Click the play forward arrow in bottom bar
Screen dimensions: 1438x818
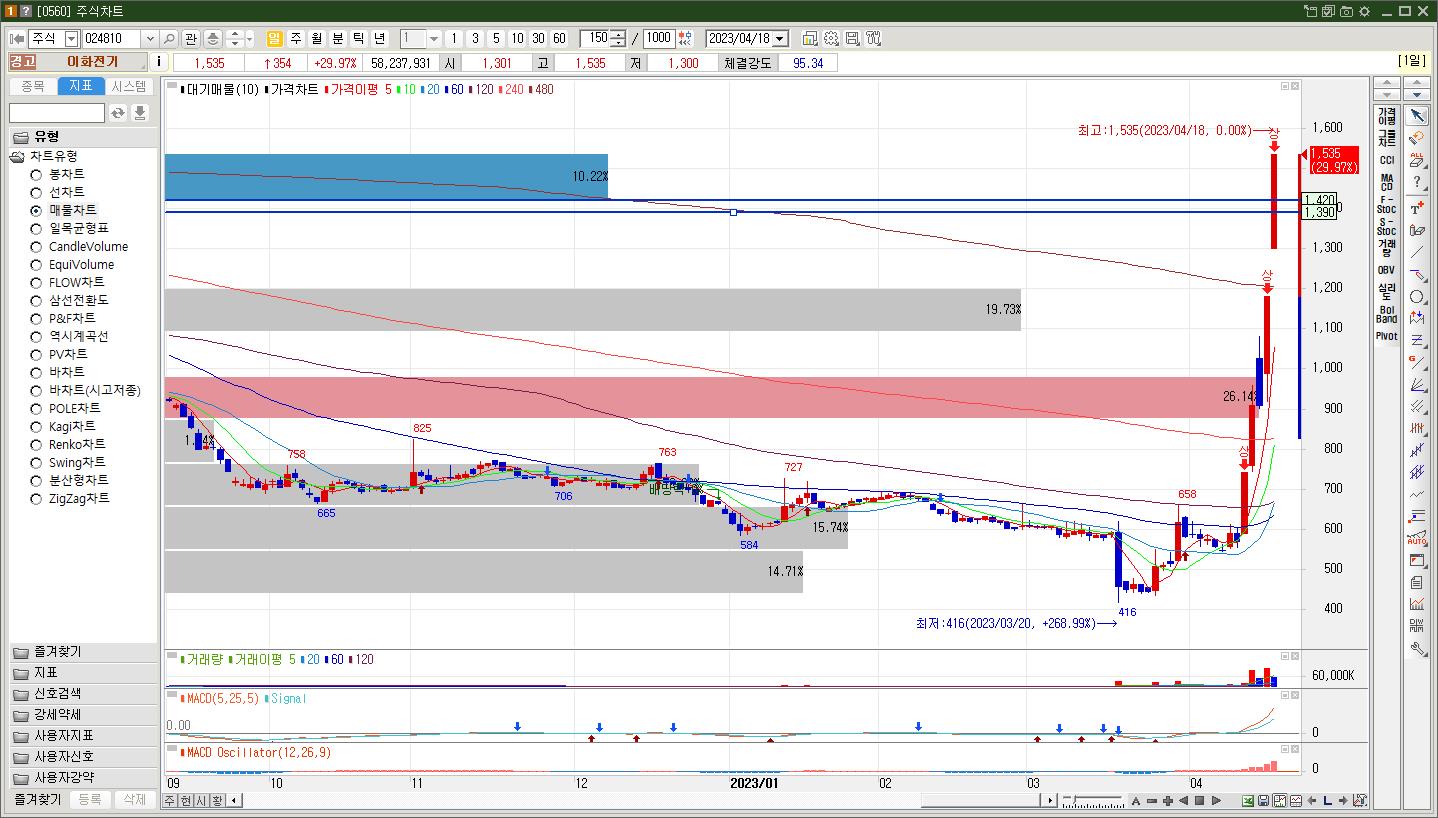1216,801
